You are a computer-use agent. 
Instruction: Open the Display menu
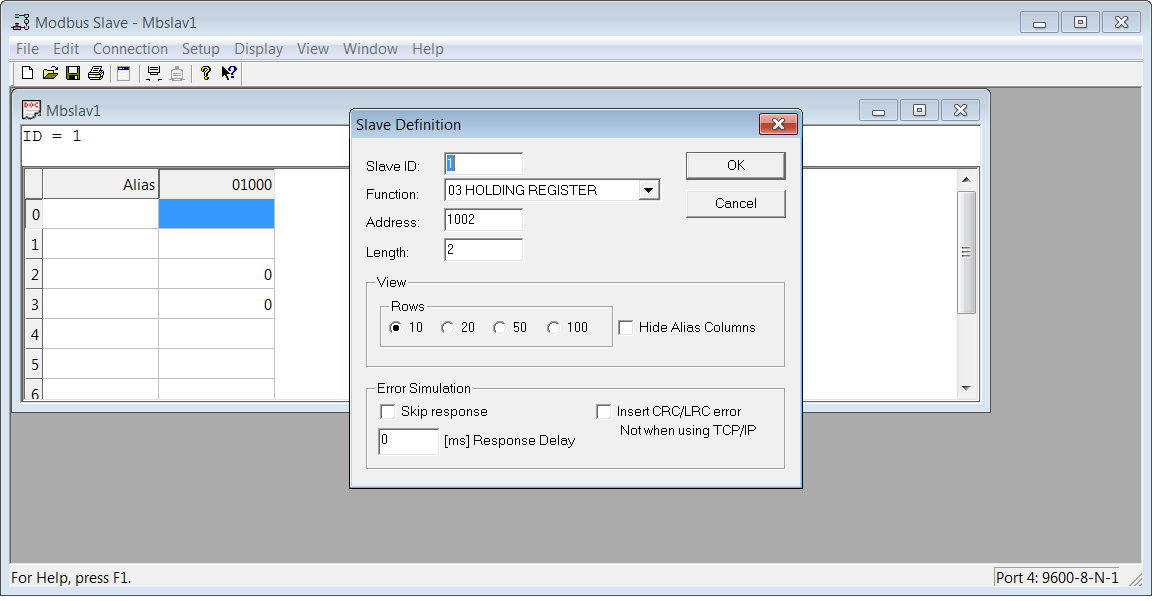tap(259, 48)
